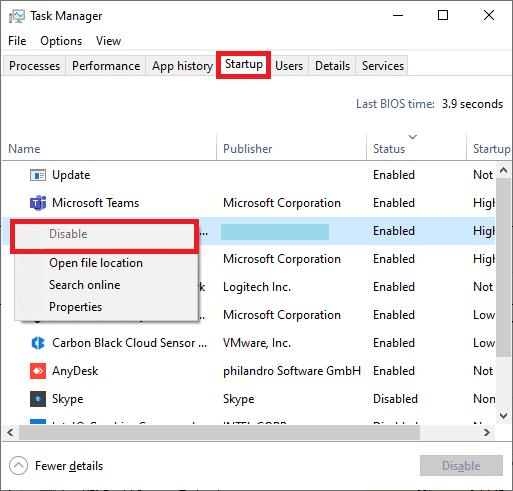The width and height of the screenshot is (513, 491).
Task: Click the Fewer details label
Action: pyautogui.click(x=69, y=466)
